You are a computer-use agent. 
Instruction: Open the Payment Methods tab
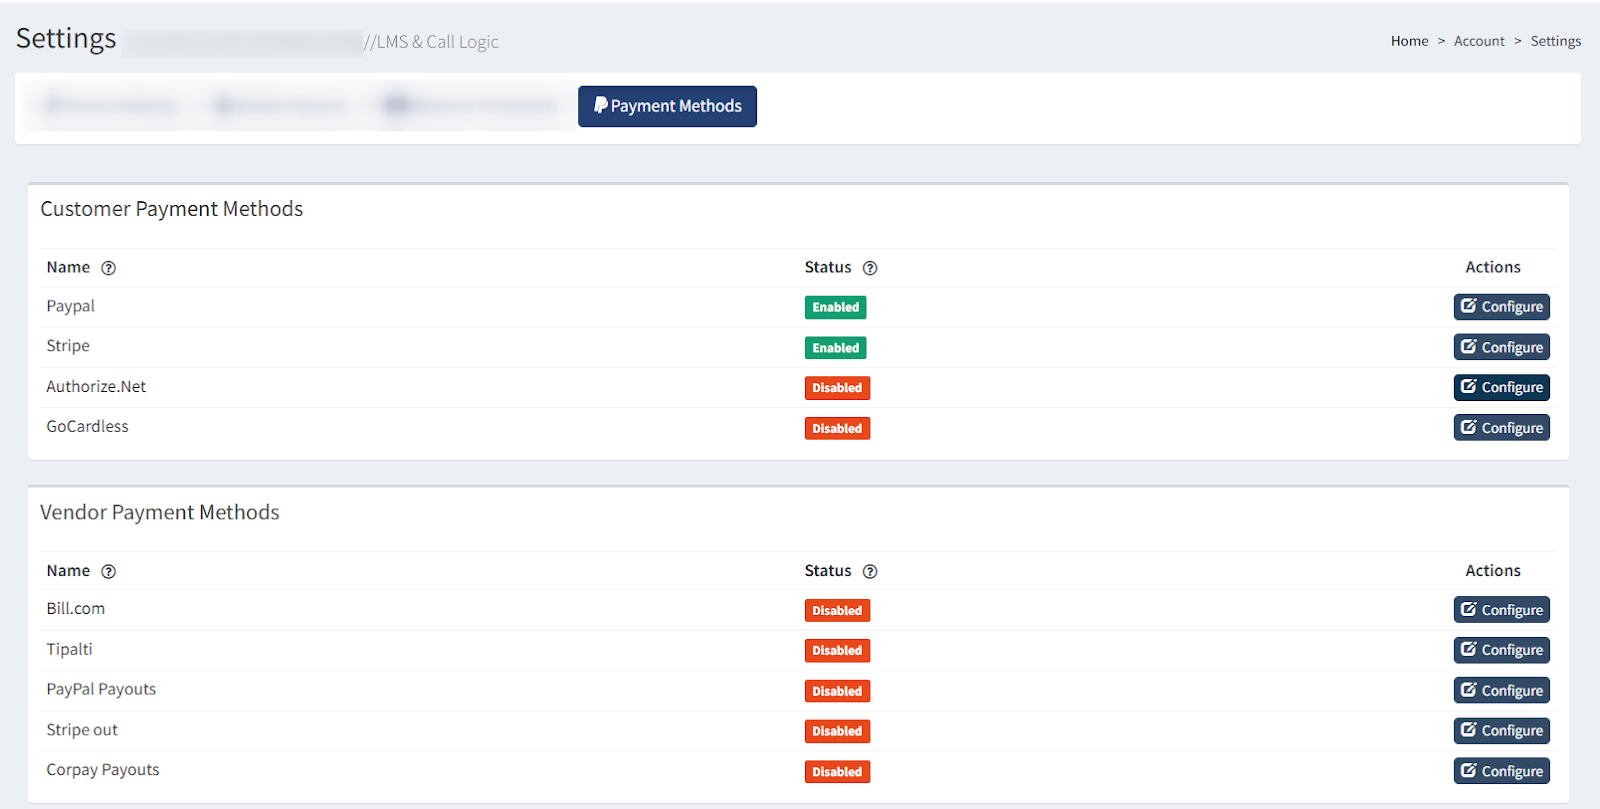(x=667, y=106)
